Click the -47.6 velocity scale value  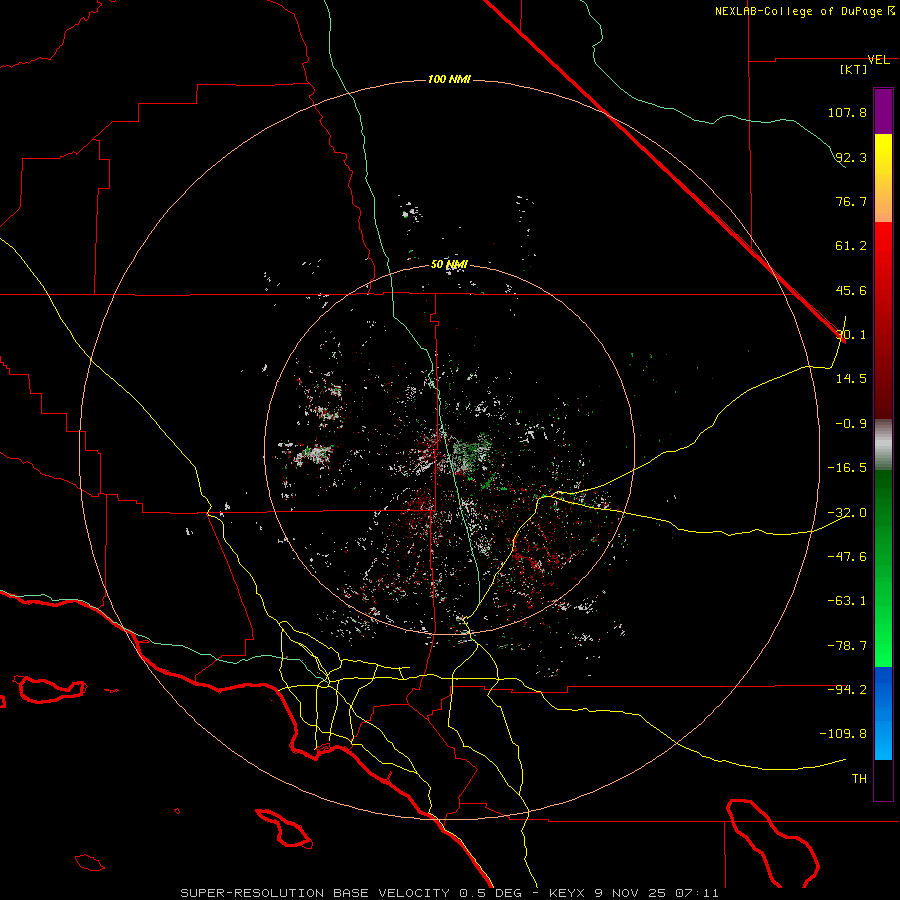tap(847, 557)
